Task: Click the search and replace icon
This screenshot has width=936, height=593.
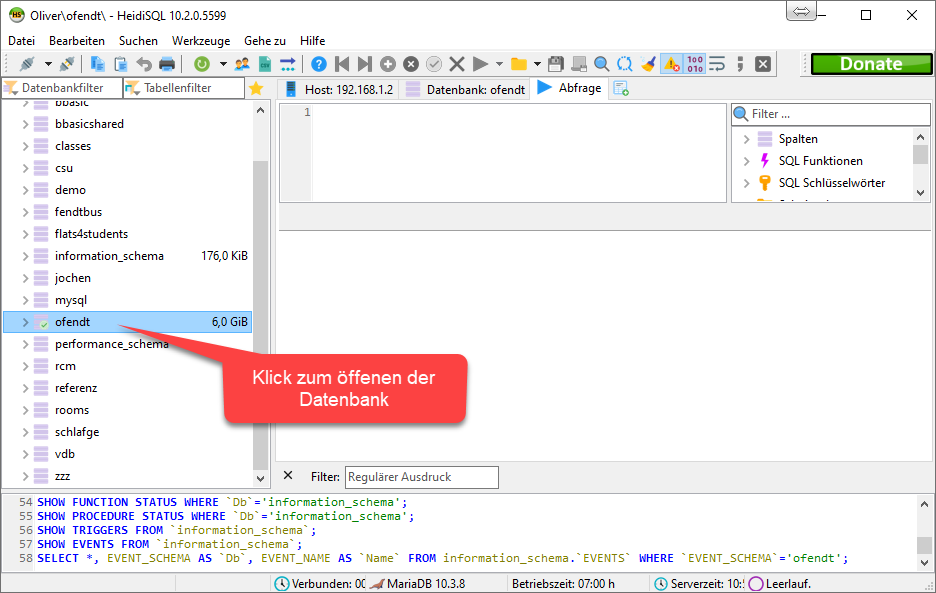Action: [625, 64]
